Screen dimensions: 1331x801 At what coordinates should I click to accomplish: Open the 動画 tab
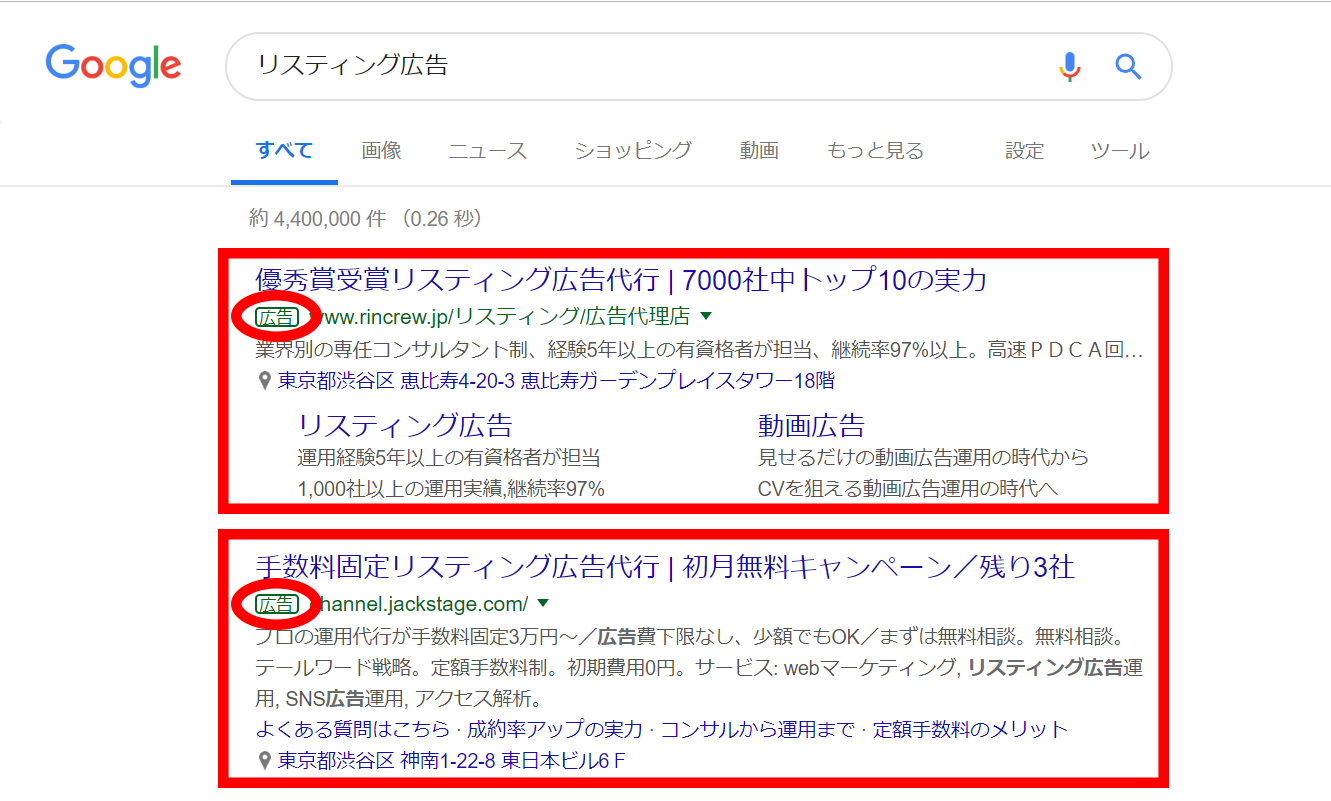759,151
